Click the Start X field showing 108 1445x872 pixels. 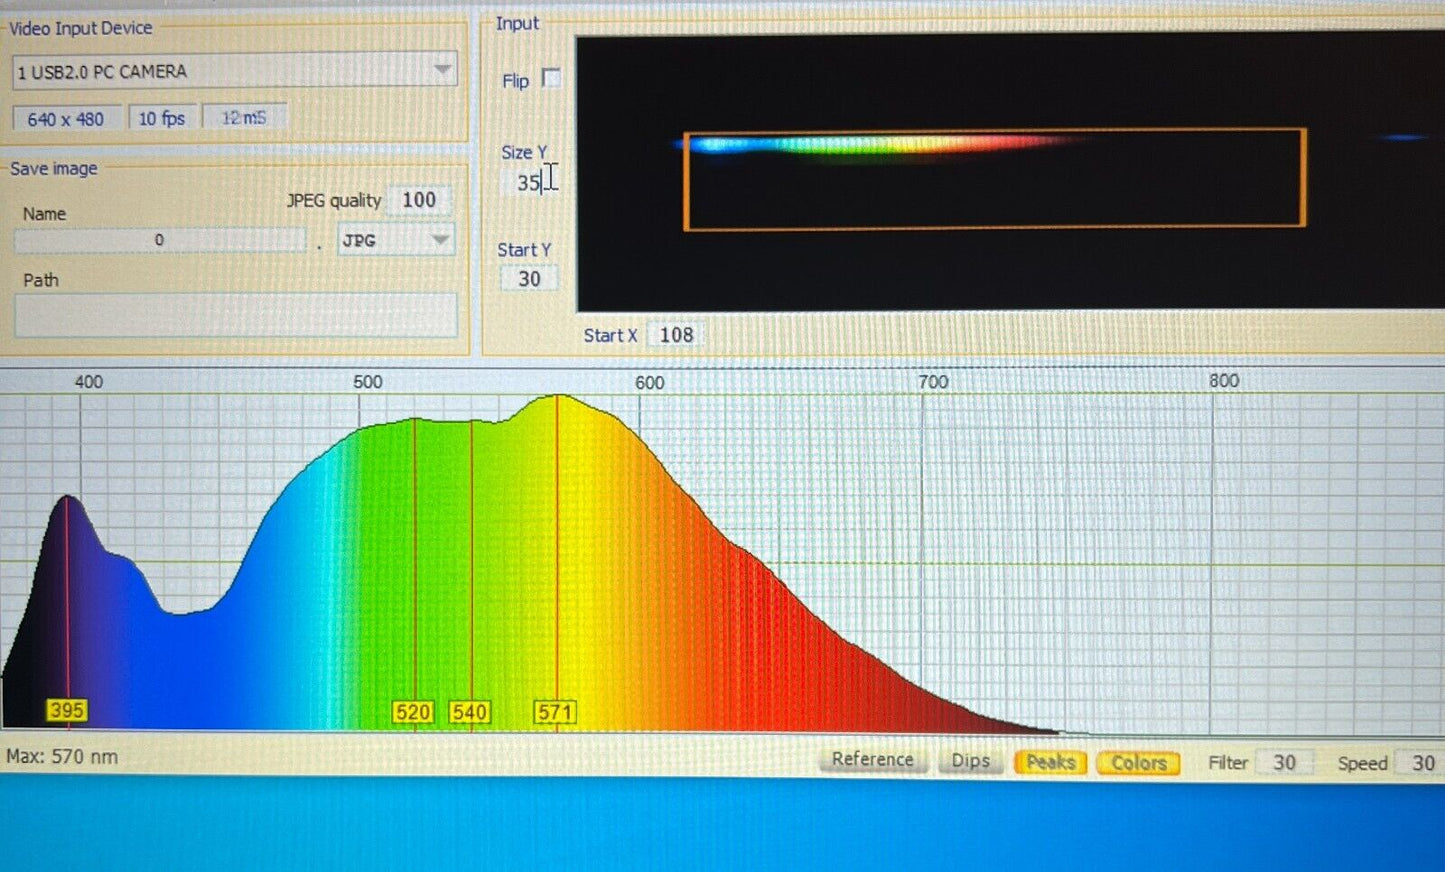coord(676,335)
